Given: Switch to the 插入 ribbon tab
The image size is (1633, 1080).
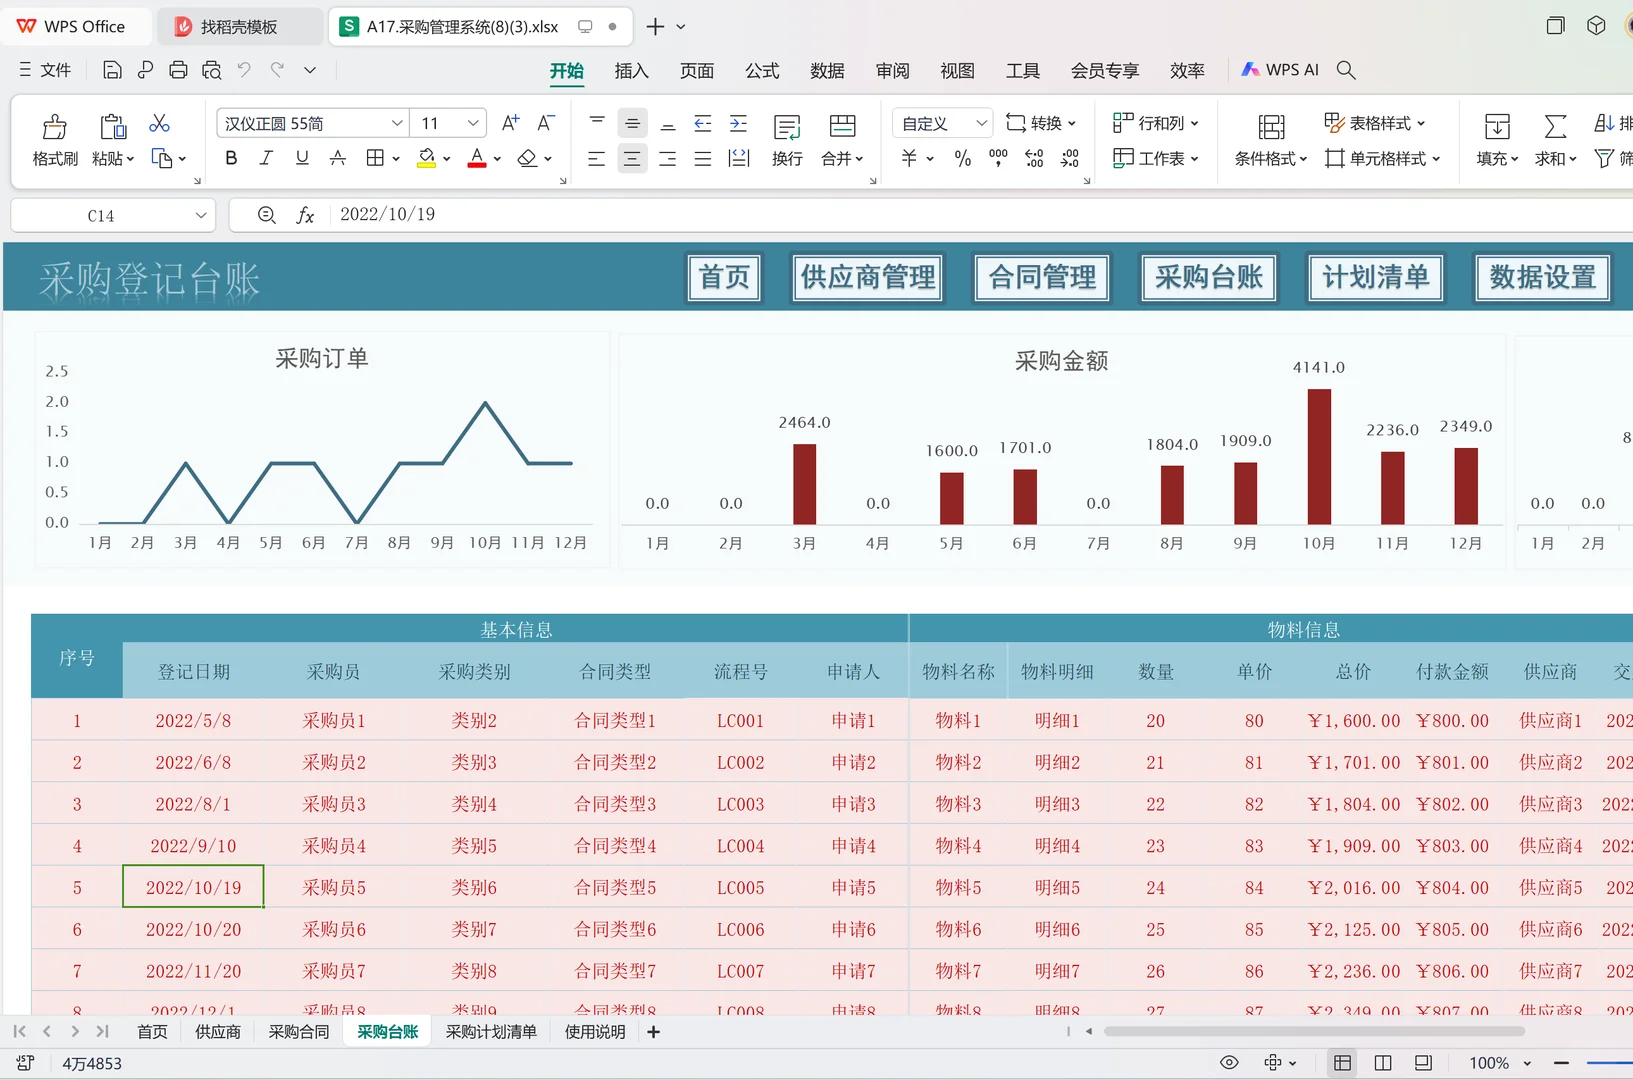Looking at the screenshot, I should 632,70.
